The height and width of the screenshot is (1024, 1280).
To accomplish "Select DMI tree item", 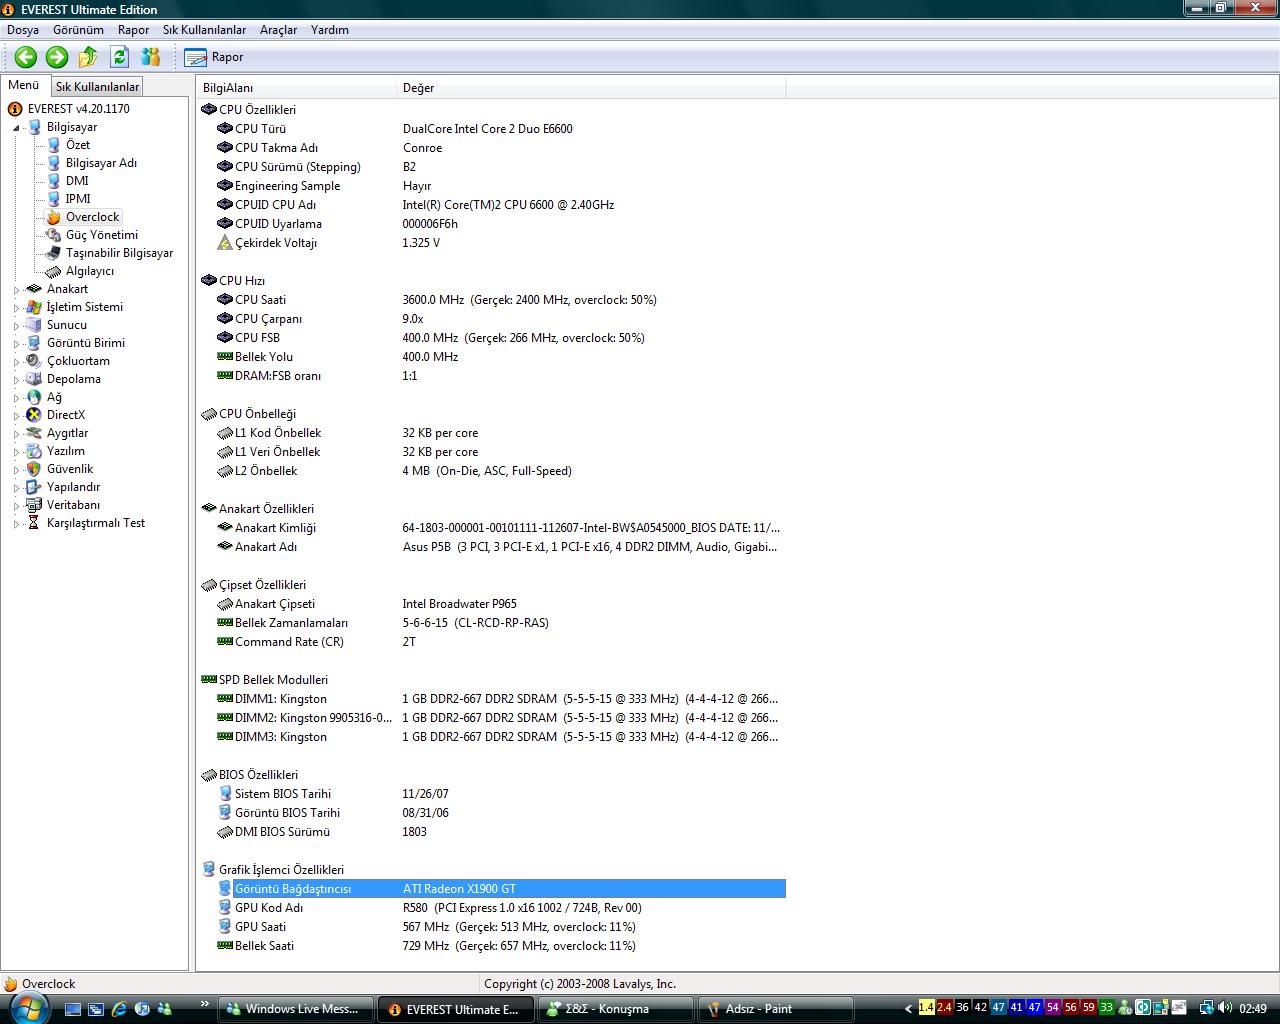I will (x=77, y=181).
